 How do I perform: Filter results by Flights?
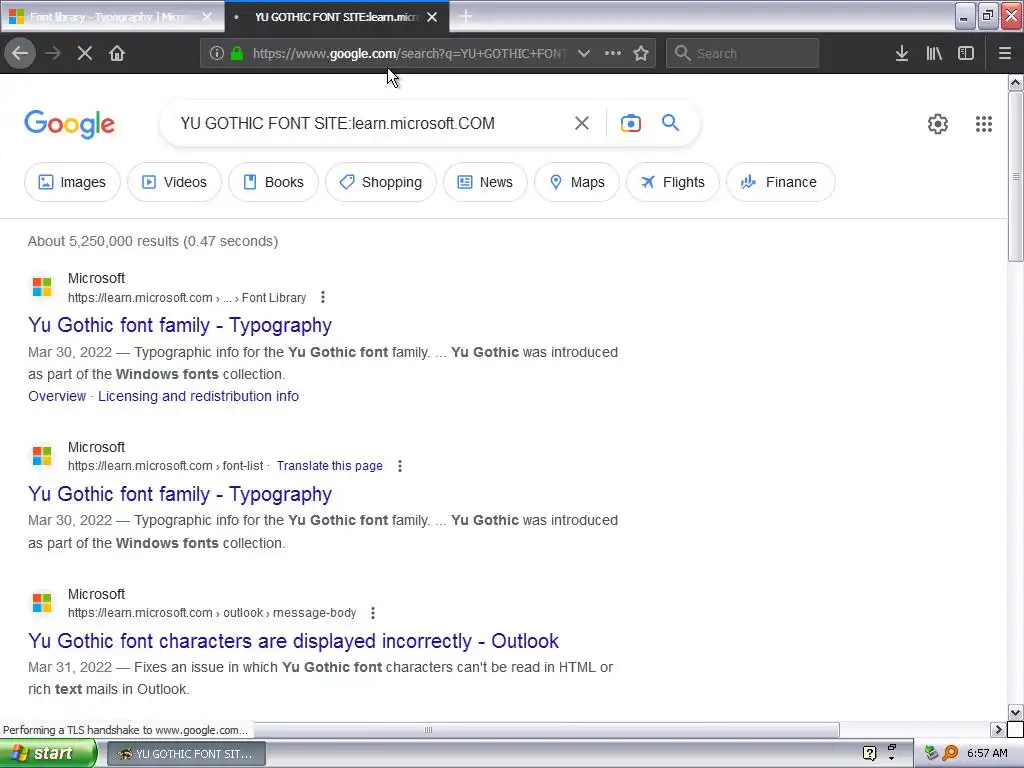point(673,182)
